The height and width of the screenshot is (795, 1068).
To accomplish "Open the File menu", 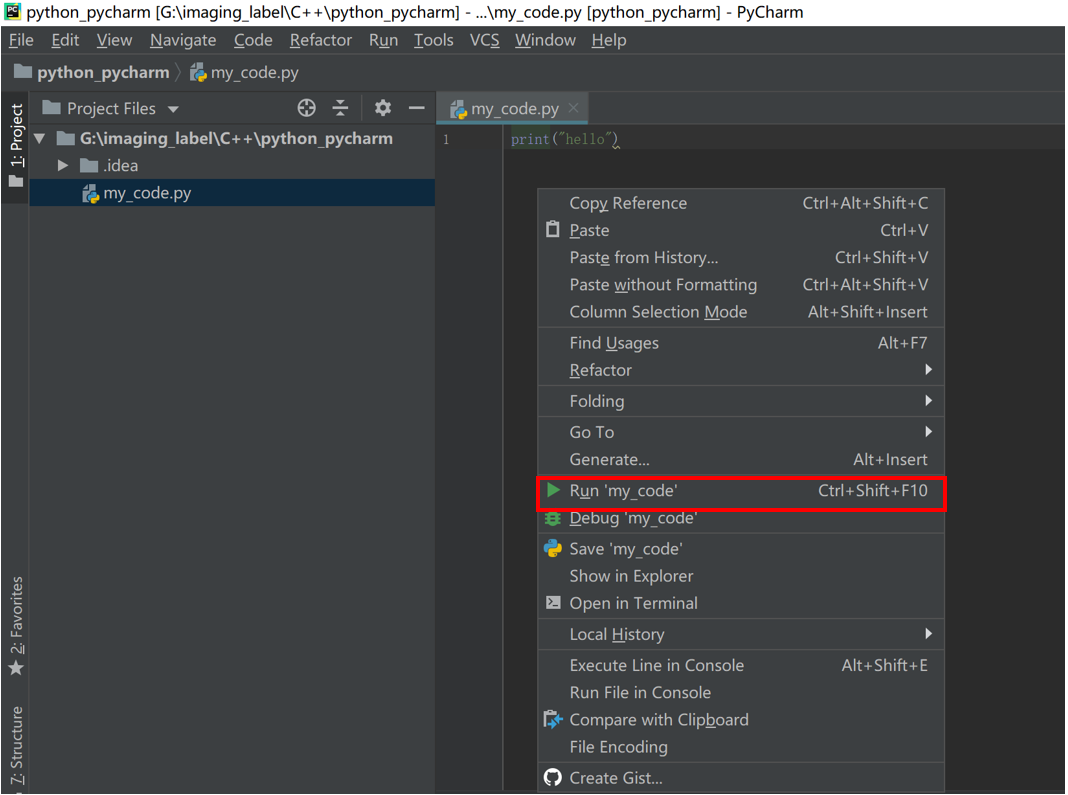I will 21,40.
